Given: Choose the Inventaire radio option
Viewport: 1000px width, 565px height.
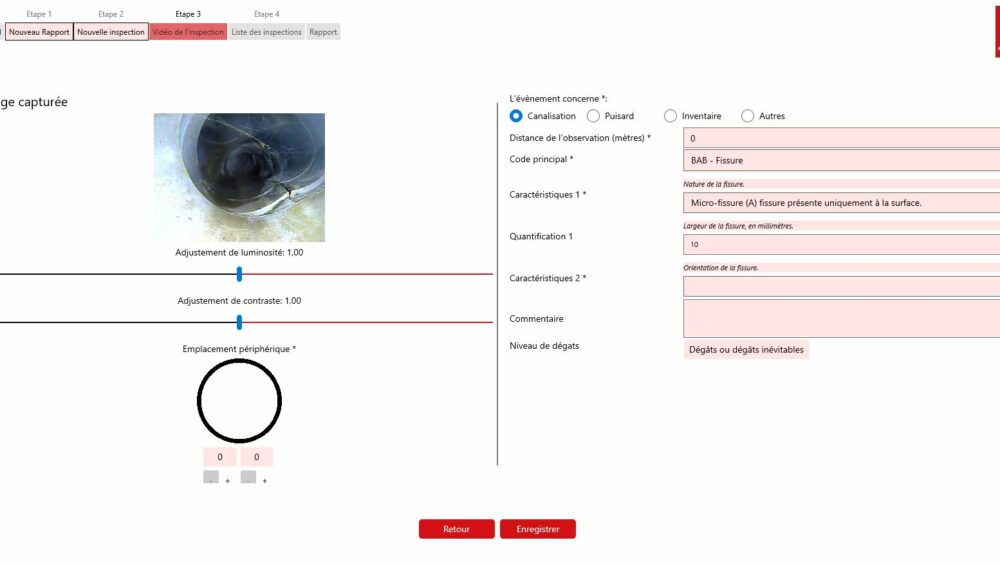Looking at the screenshot, I should (670, 116).
